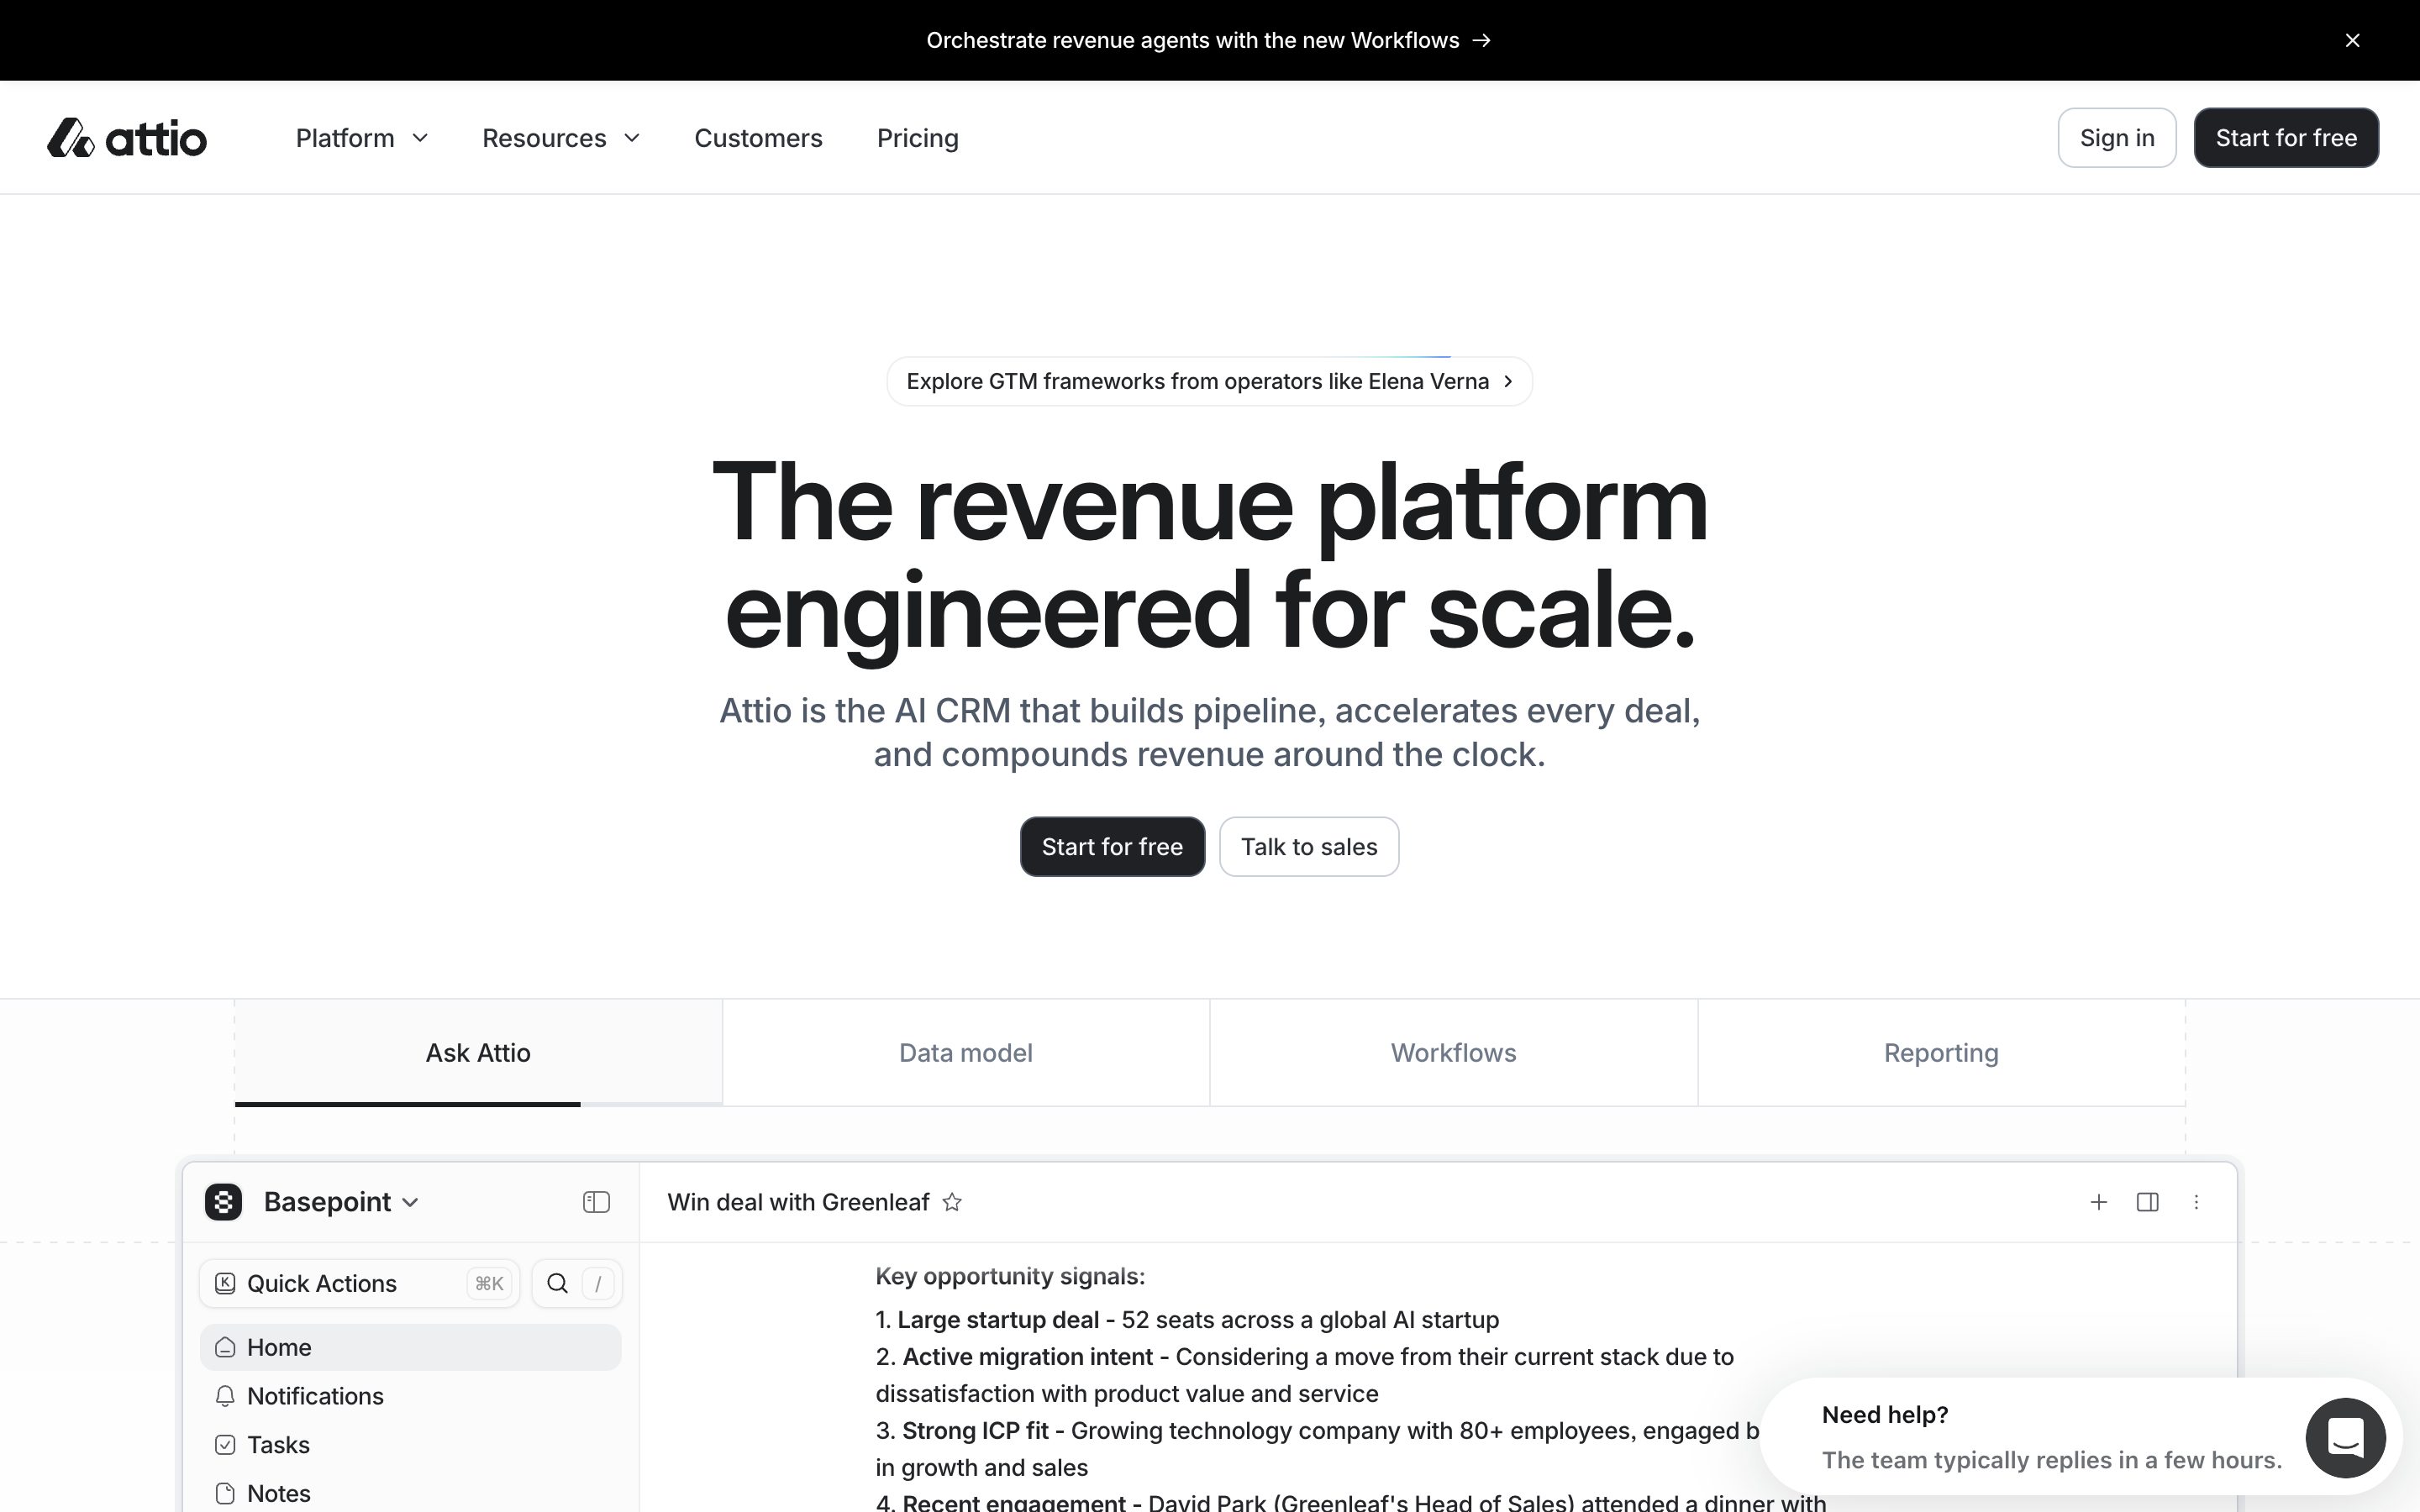Open the three-dot more options menu

2196,1201
